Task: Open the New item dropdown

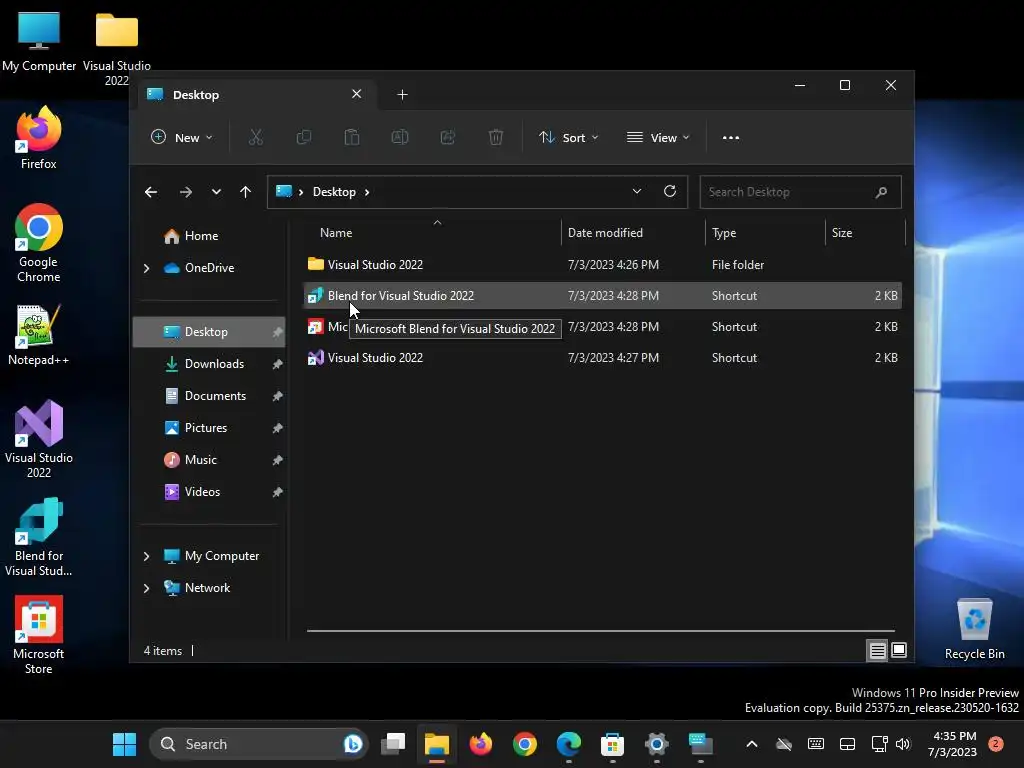Action: pos(182,137)
